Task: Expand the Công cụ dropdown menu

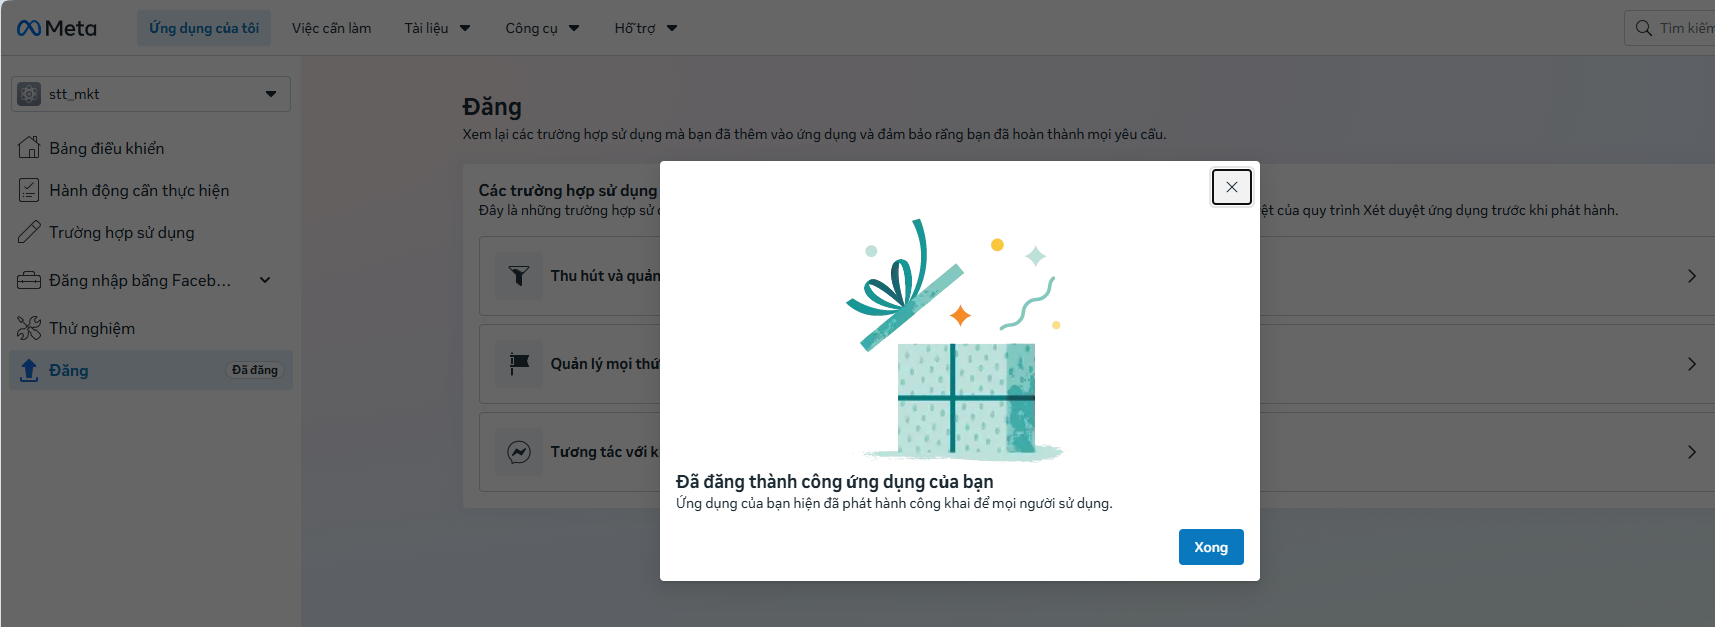Action: coord(542,28)
